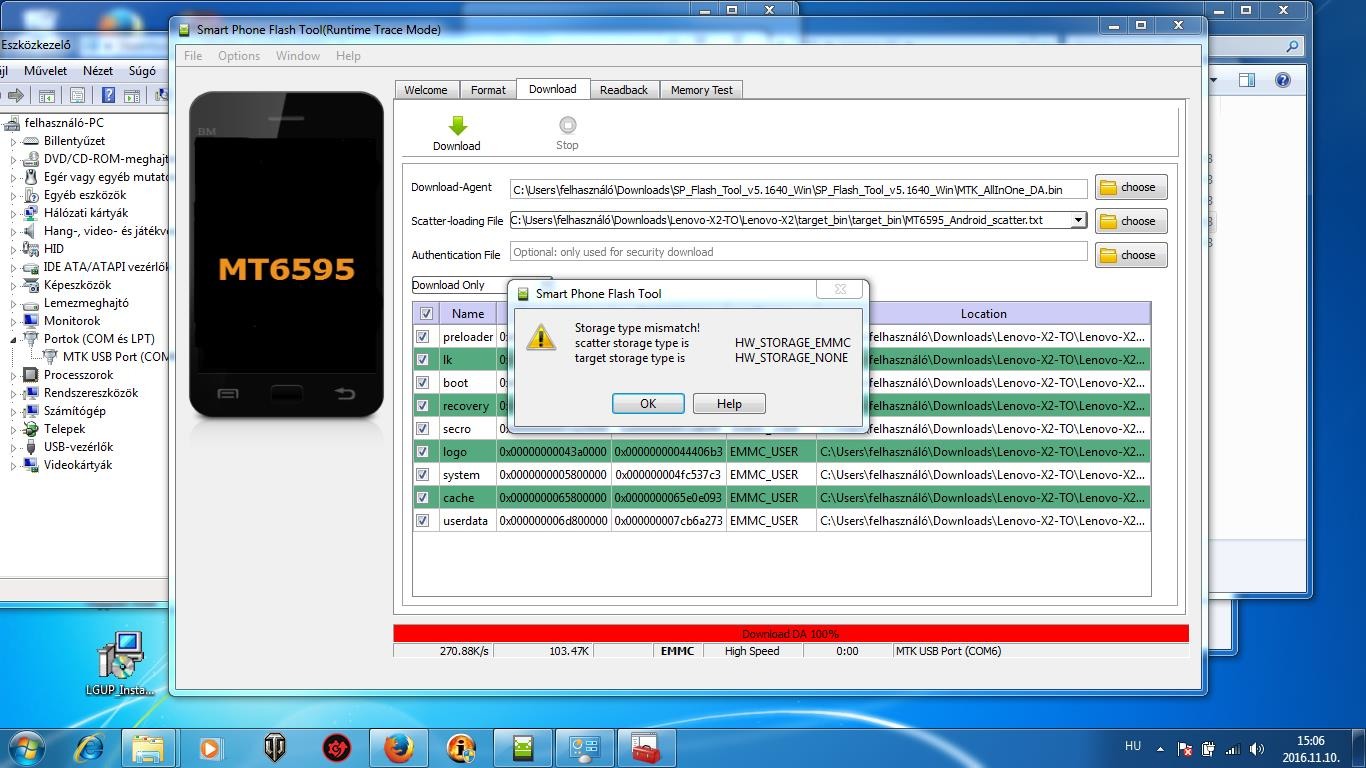
Task: Click MTK USB Port device icon
Action: 50,357
